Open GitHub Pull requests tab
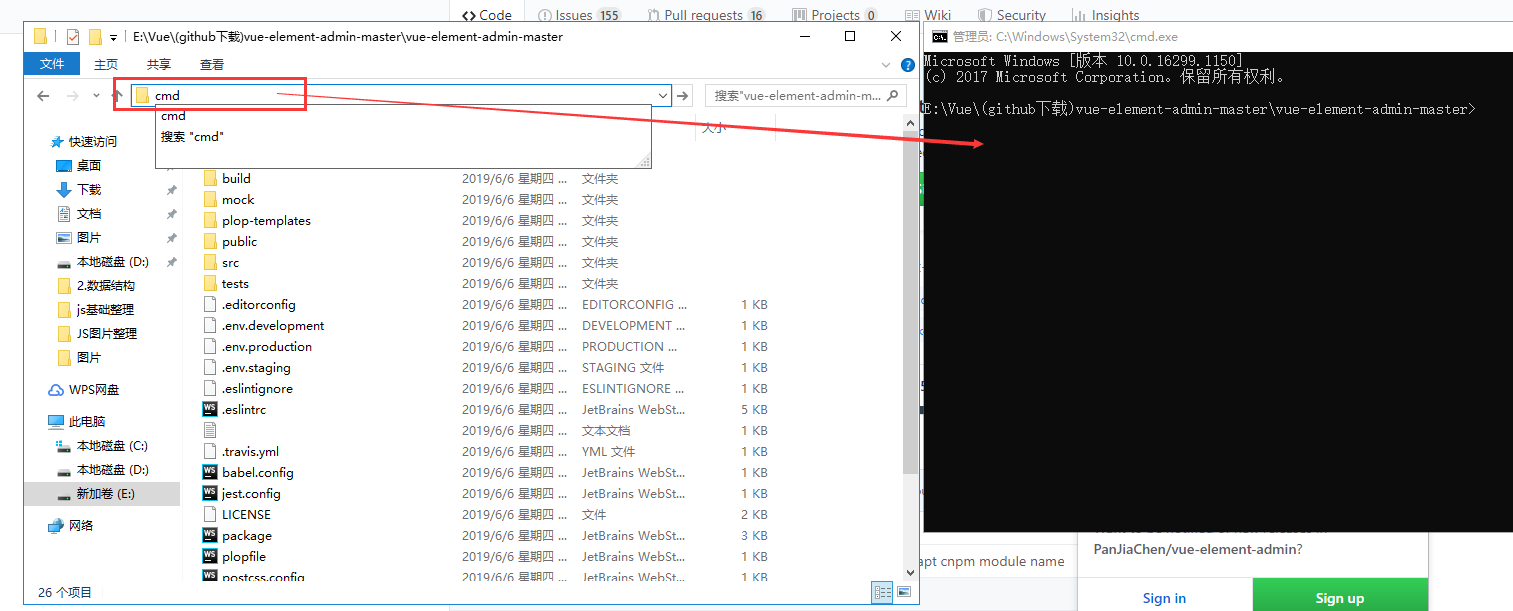1513x611 pixels. [x=706, y=15]
